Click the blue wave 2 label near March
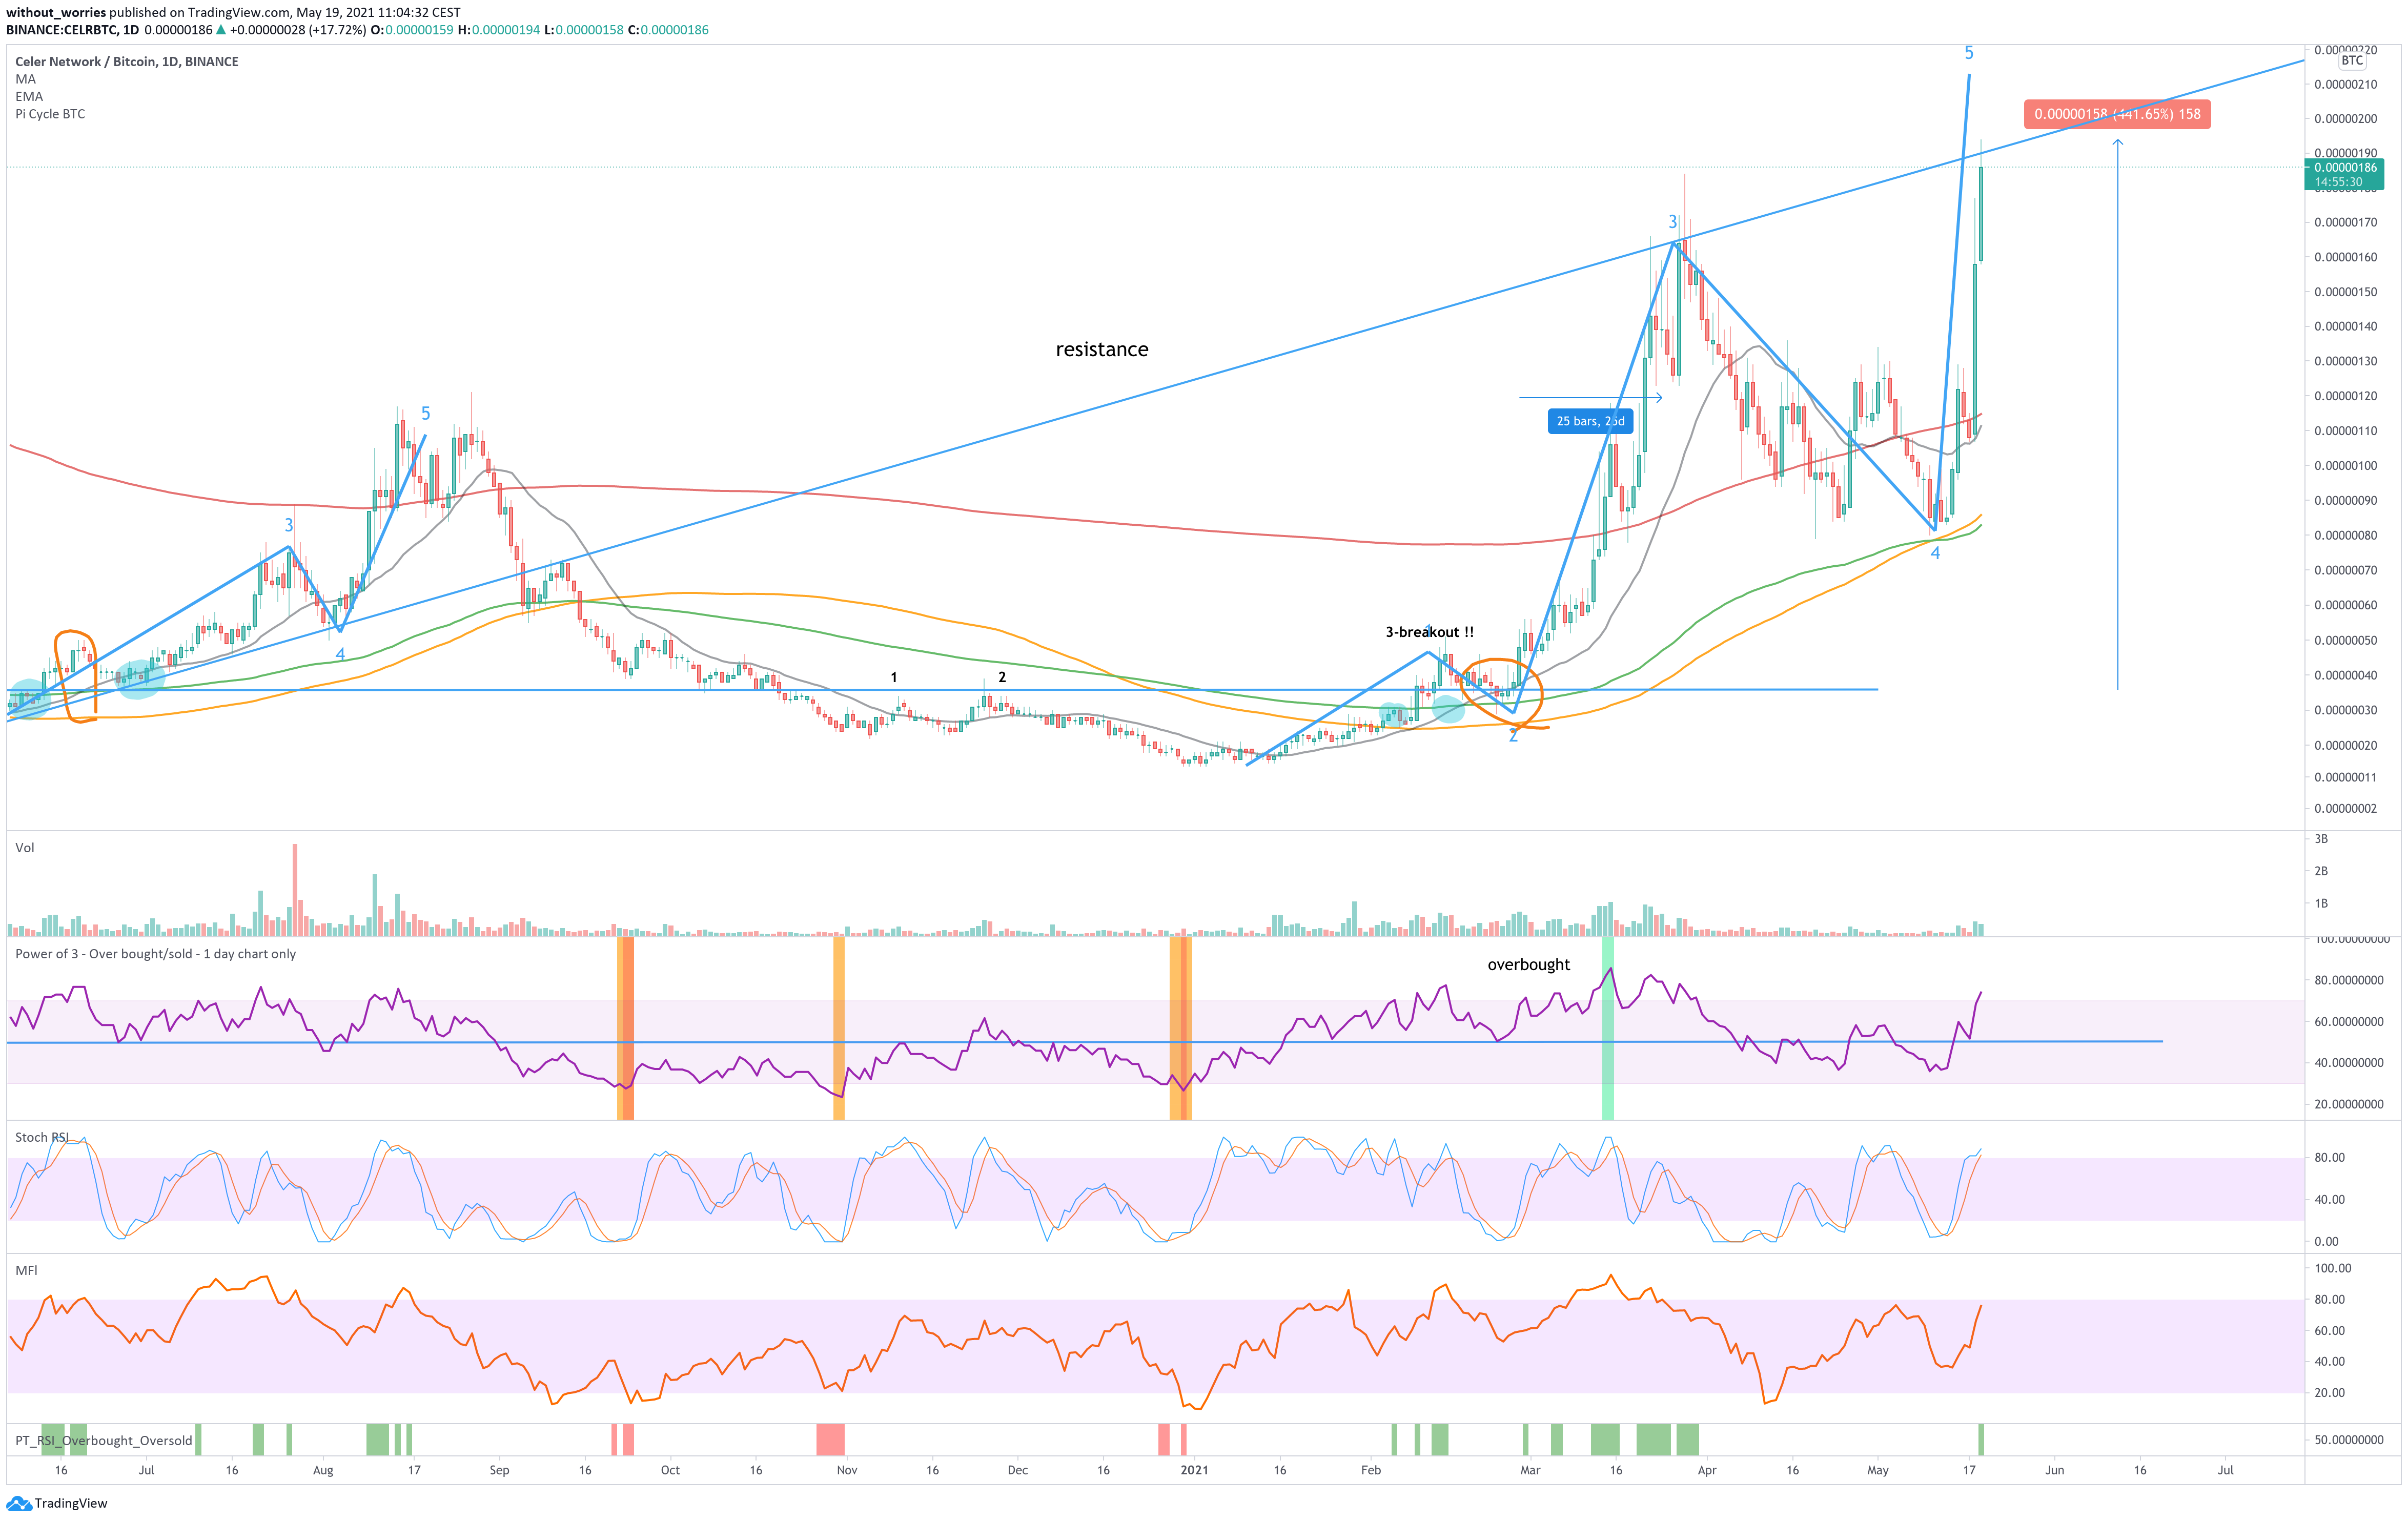Viewport: 2408px width, 1522px height. 1513,736
